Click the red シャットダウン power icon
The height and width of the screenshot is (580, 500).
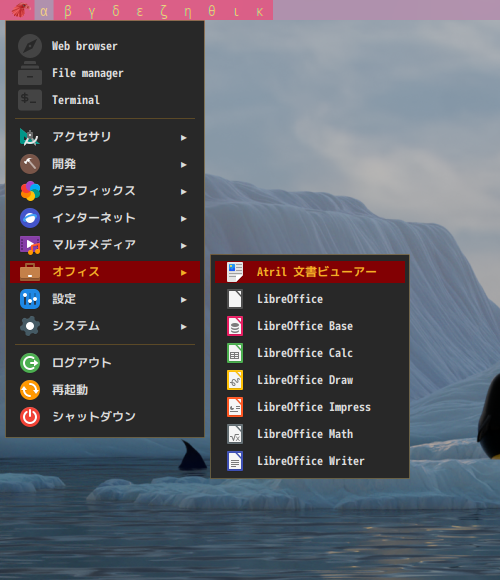click(x=30, y=417)
